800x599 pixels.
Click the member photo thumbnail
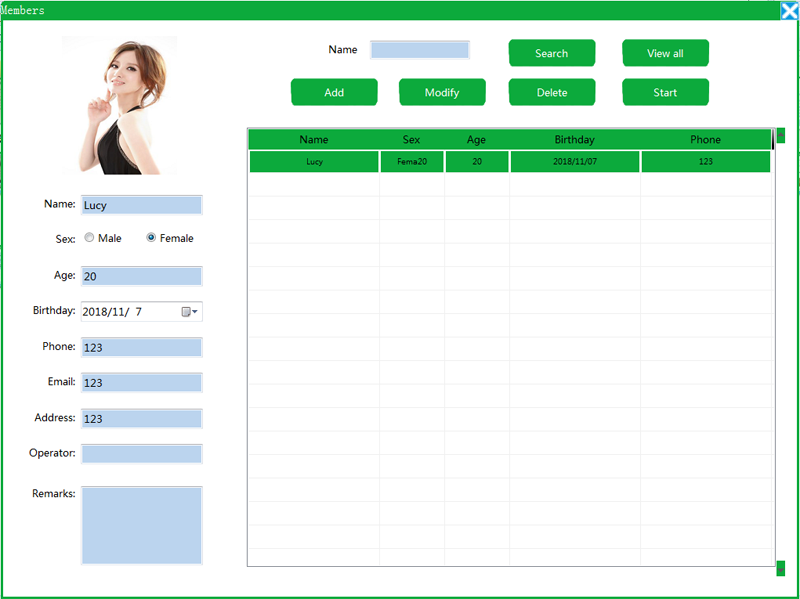[120, 106]
